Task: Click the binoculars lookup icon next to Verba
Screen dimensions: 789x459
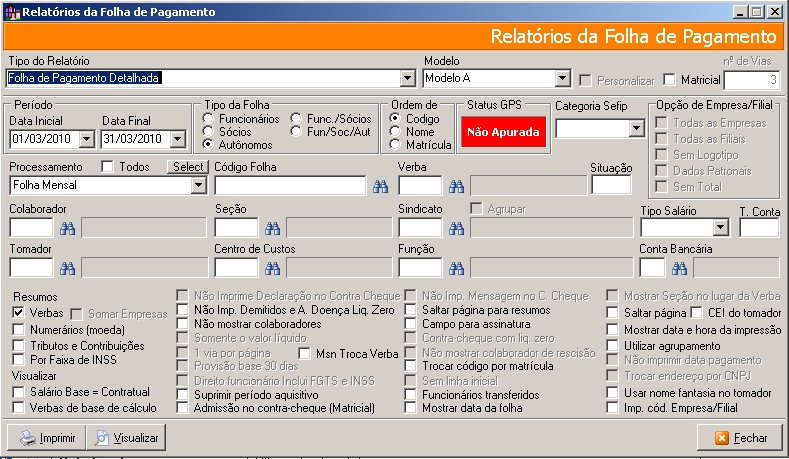Action: pyautogui.click(x=456, y=185)
